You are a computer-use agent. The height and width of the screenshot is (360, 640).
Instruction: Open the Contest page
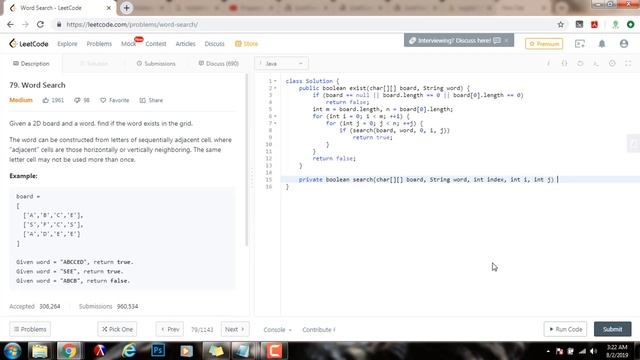156,44
